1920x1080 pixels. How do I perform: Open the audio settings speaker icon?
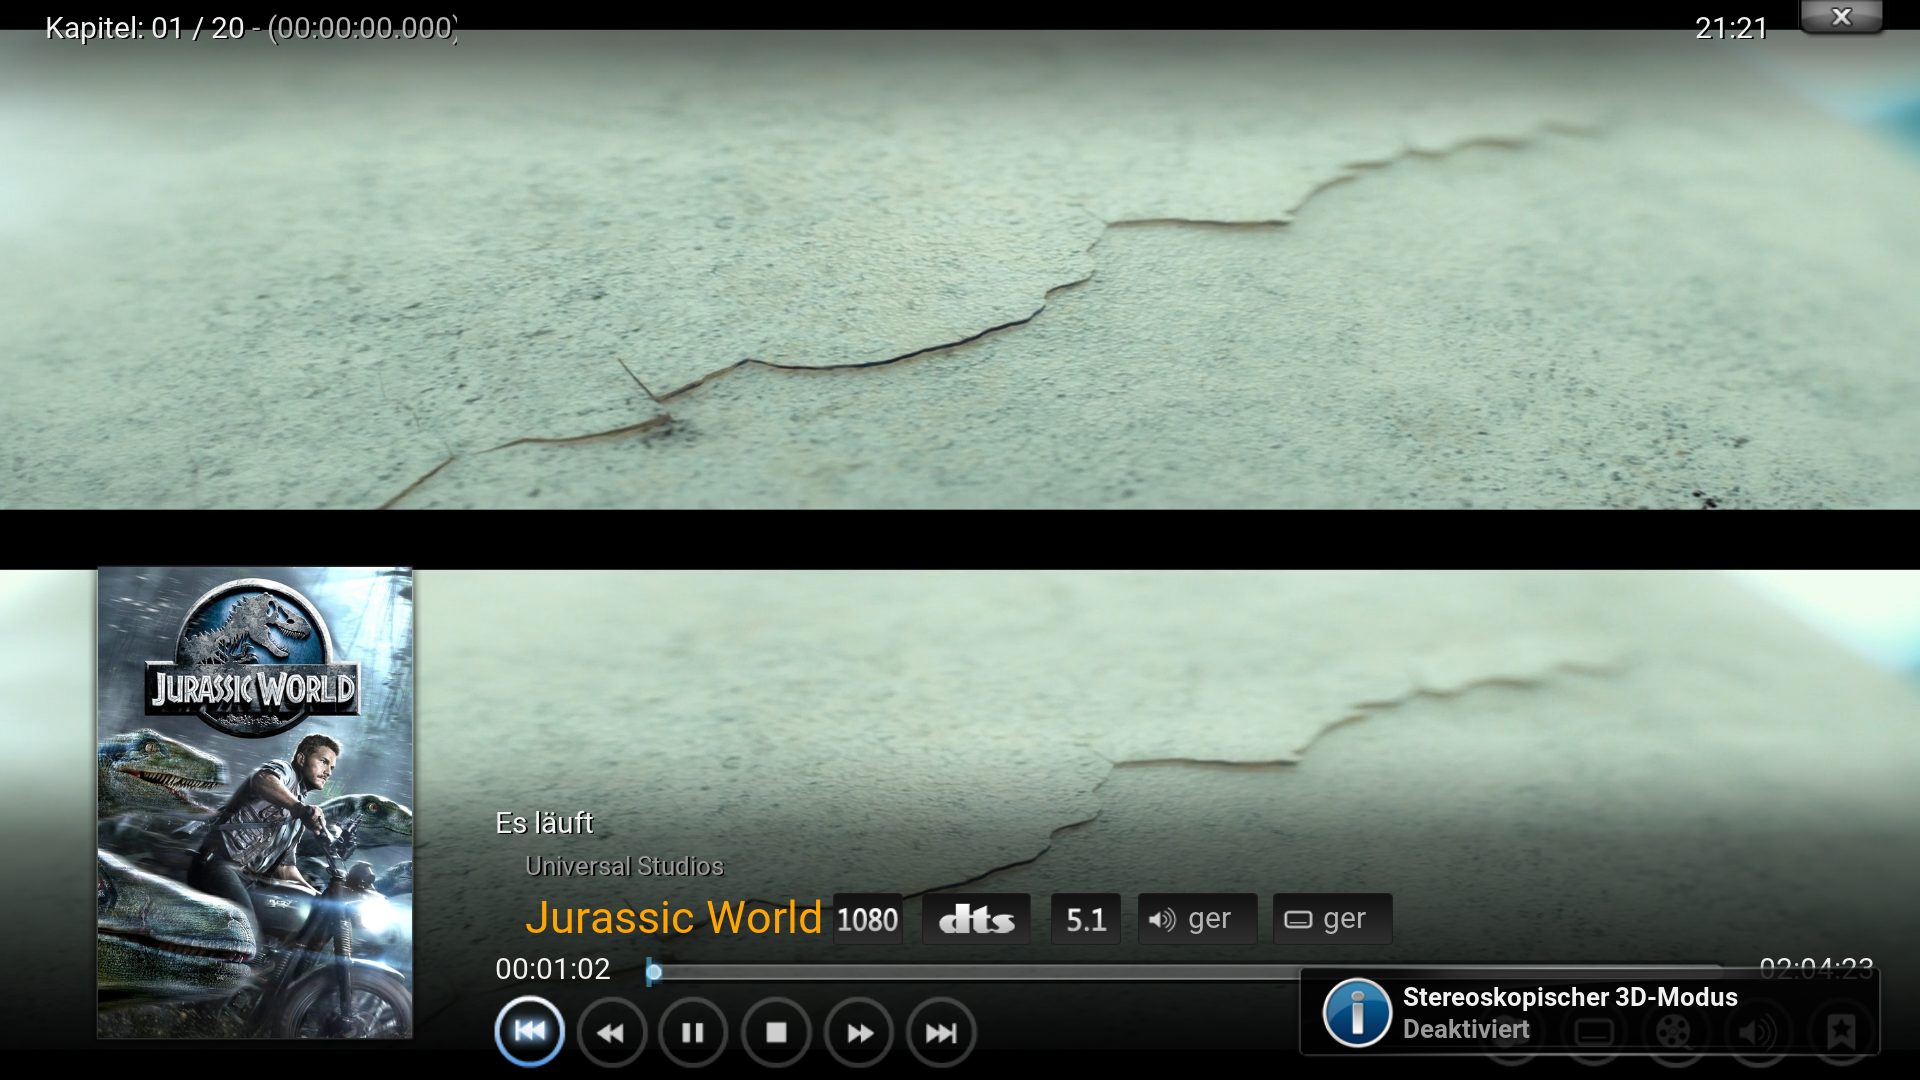click(1758, 1032)
